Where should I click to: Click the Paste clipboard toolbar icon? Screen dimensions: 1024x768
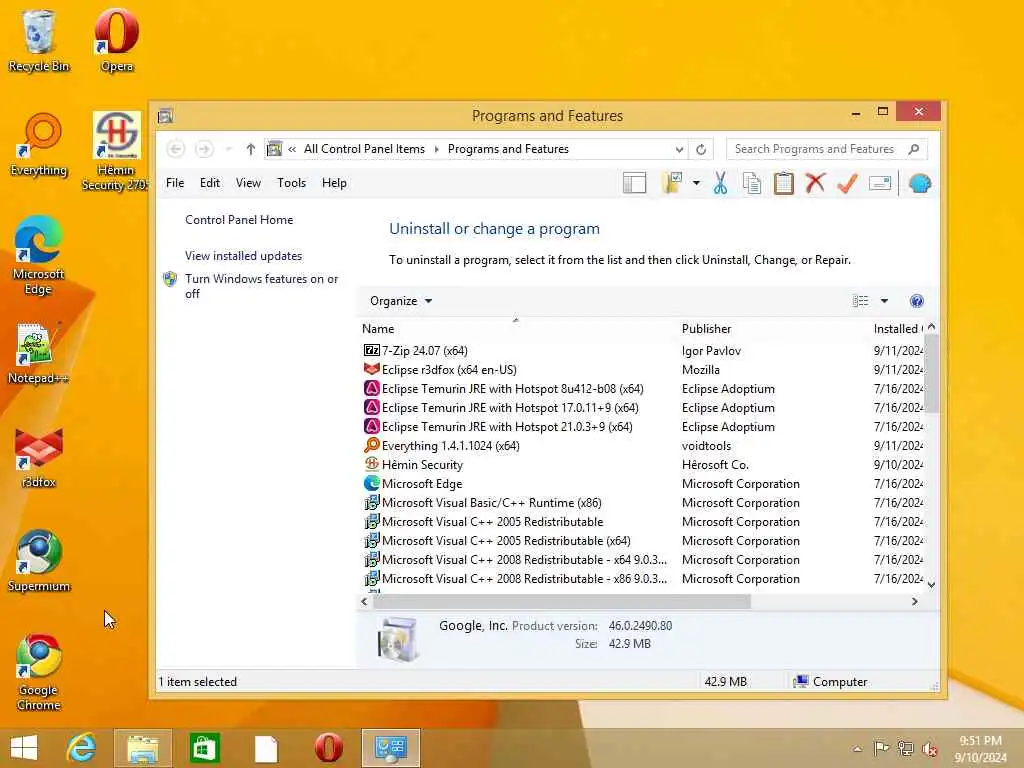[x=784, y=184]
